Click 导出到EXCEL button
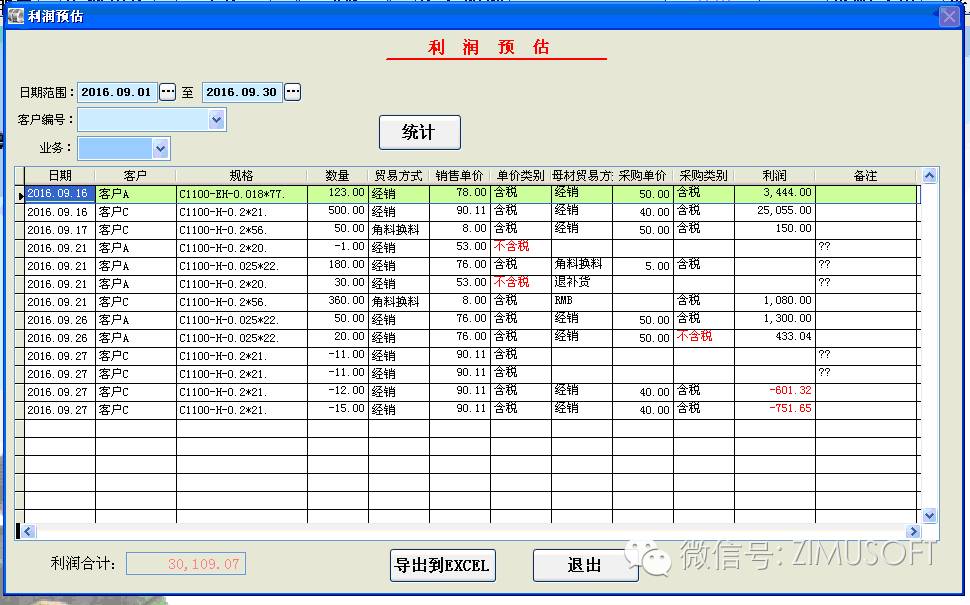The image size is (970, 605). (442, 565)
